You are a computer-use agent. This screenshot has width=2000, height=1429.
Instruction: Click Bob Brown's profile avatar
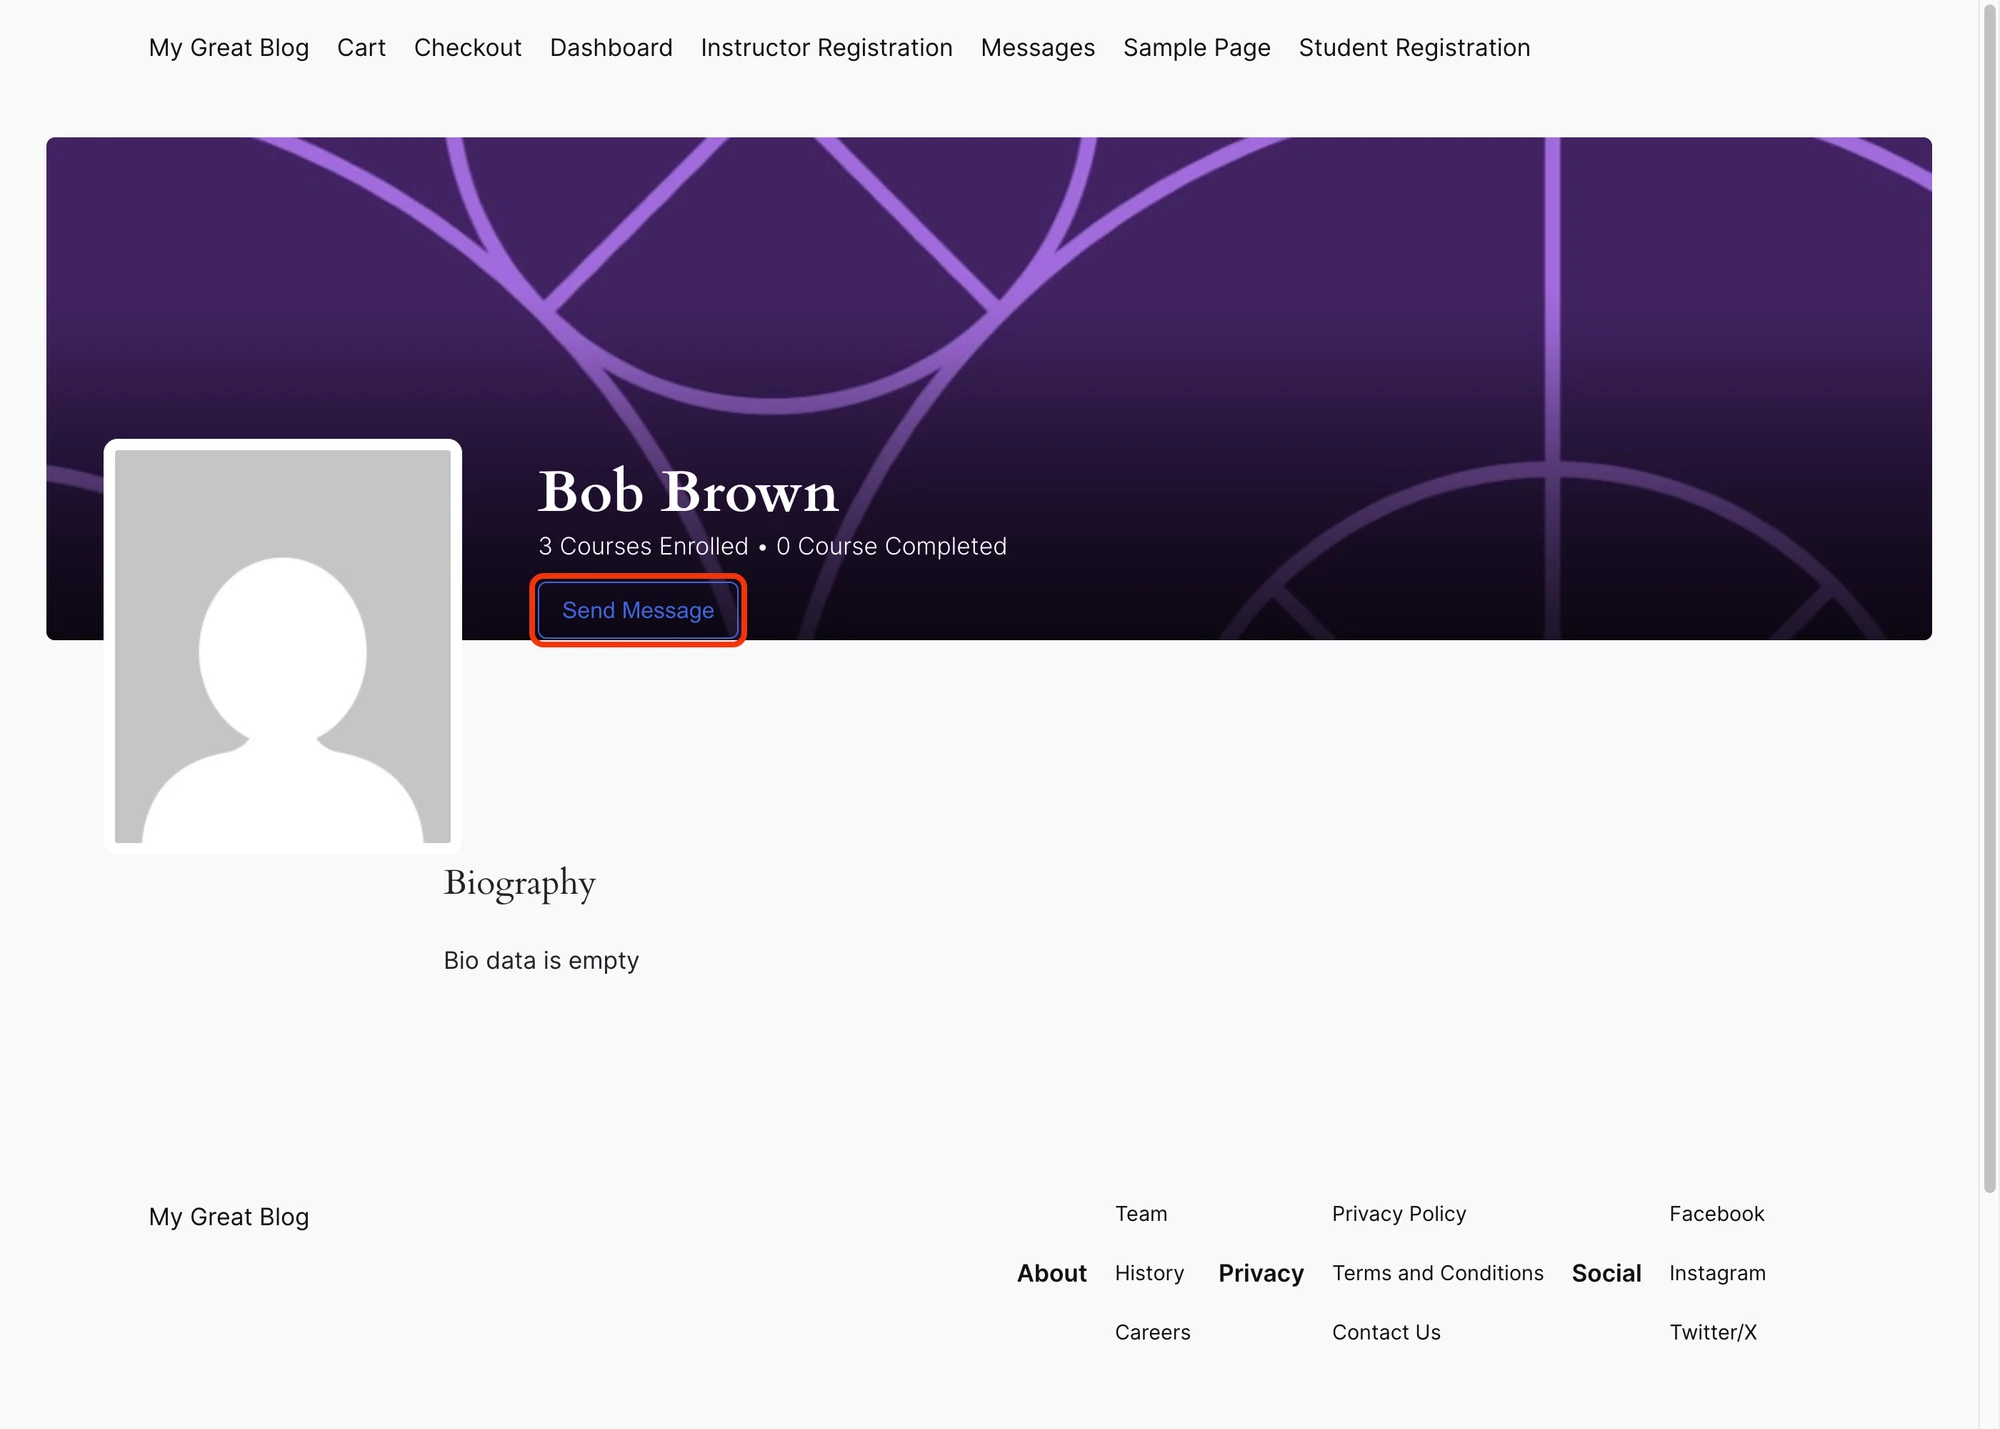pos(283,646)
